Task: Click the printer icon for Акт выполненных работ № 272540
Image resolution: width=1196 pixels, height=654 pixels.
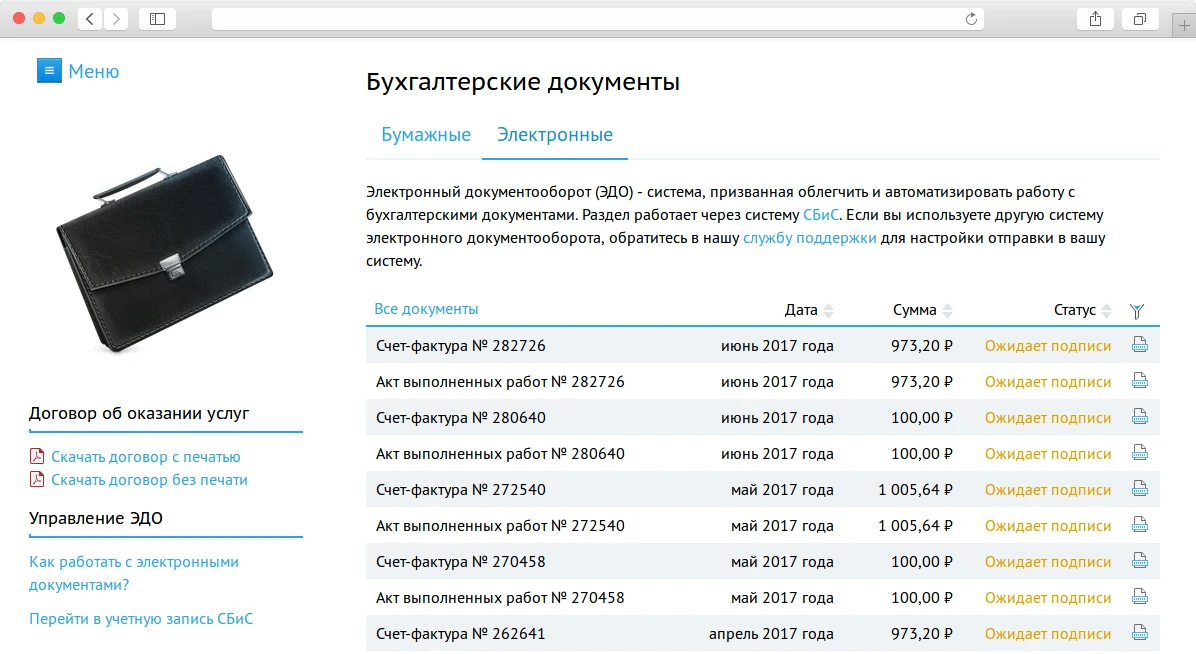Action: click(1138, 525)
